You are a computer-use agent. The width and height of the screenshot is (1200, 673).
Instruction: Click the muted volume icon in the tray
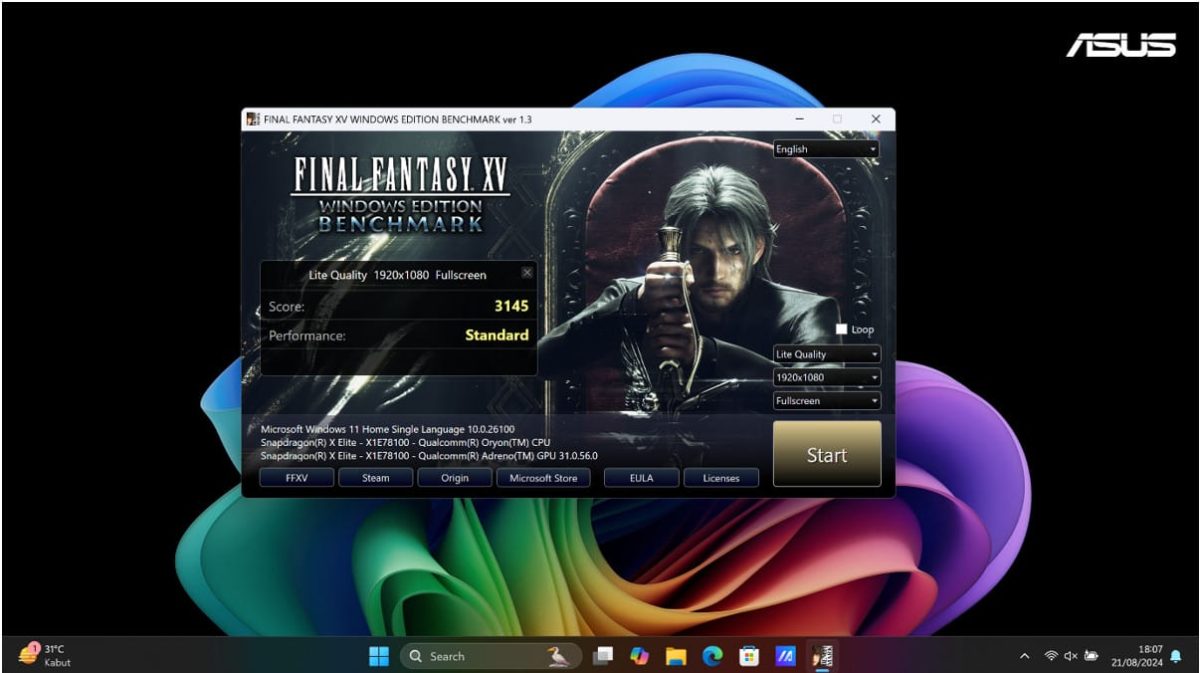coord(1071,656)
